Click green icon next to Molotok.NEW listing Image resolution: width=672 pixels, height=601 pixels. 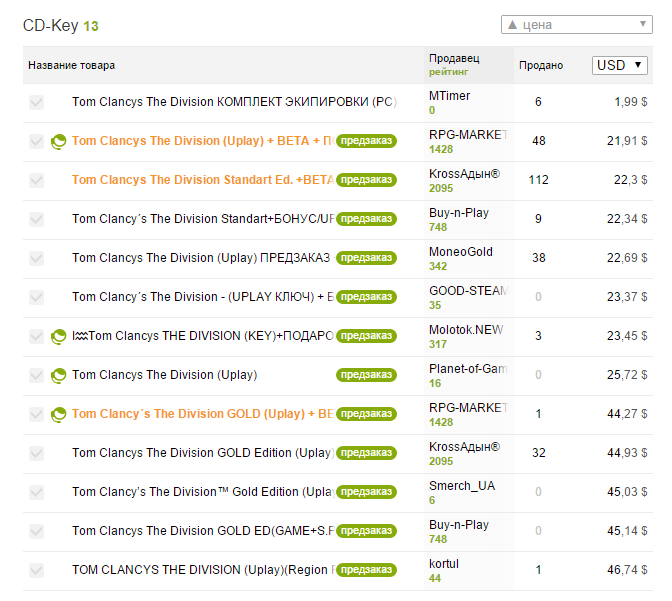[x=59, y=336]
